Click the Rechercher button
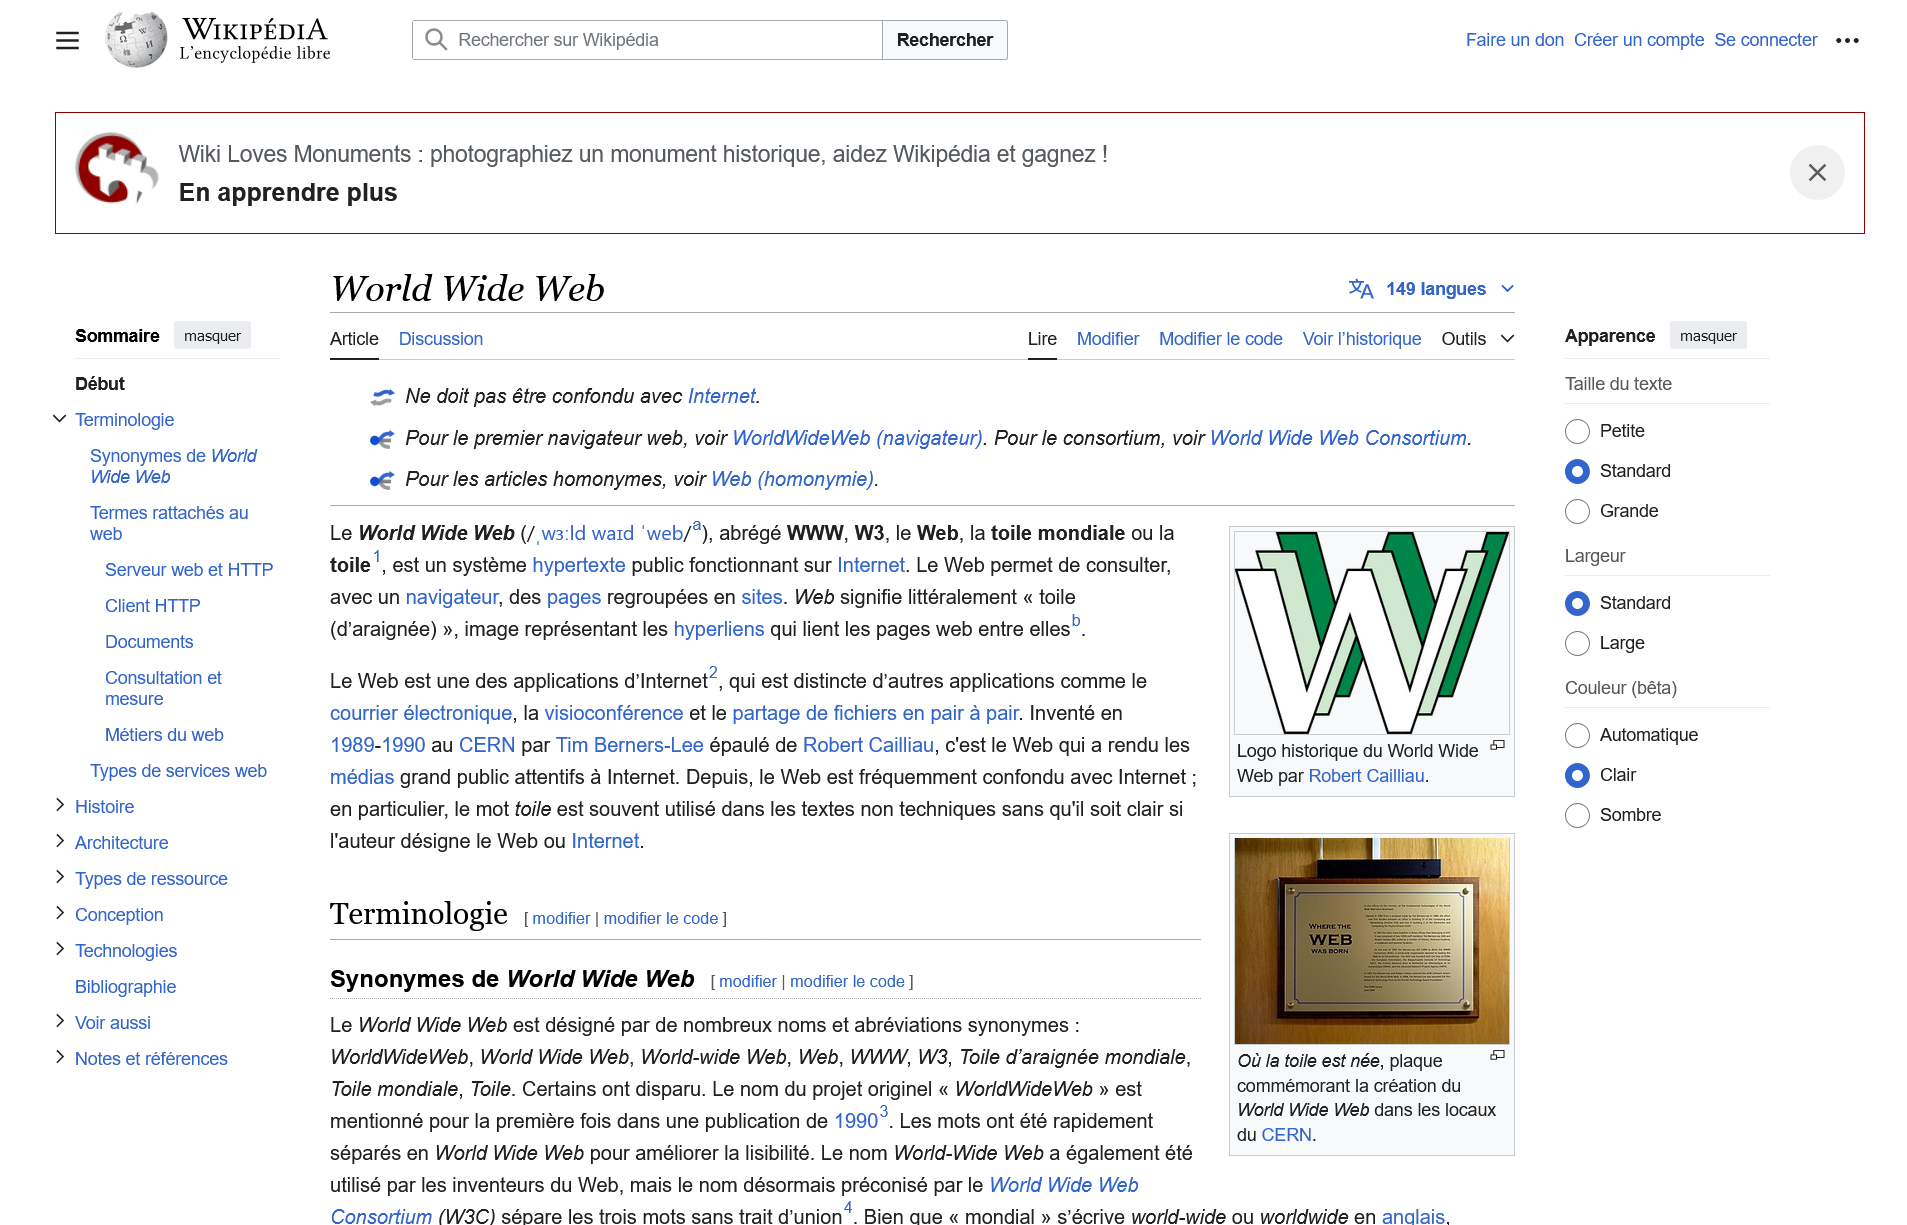The image size is (1907, 1225). click(x=944, y=40)
